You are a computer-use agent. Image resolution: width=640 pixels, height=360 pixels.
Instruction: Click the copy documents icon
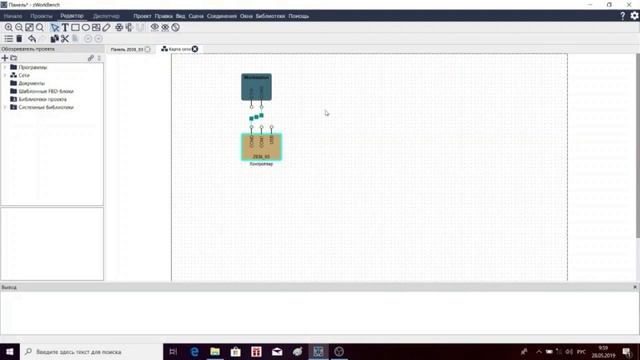(54, 39)
